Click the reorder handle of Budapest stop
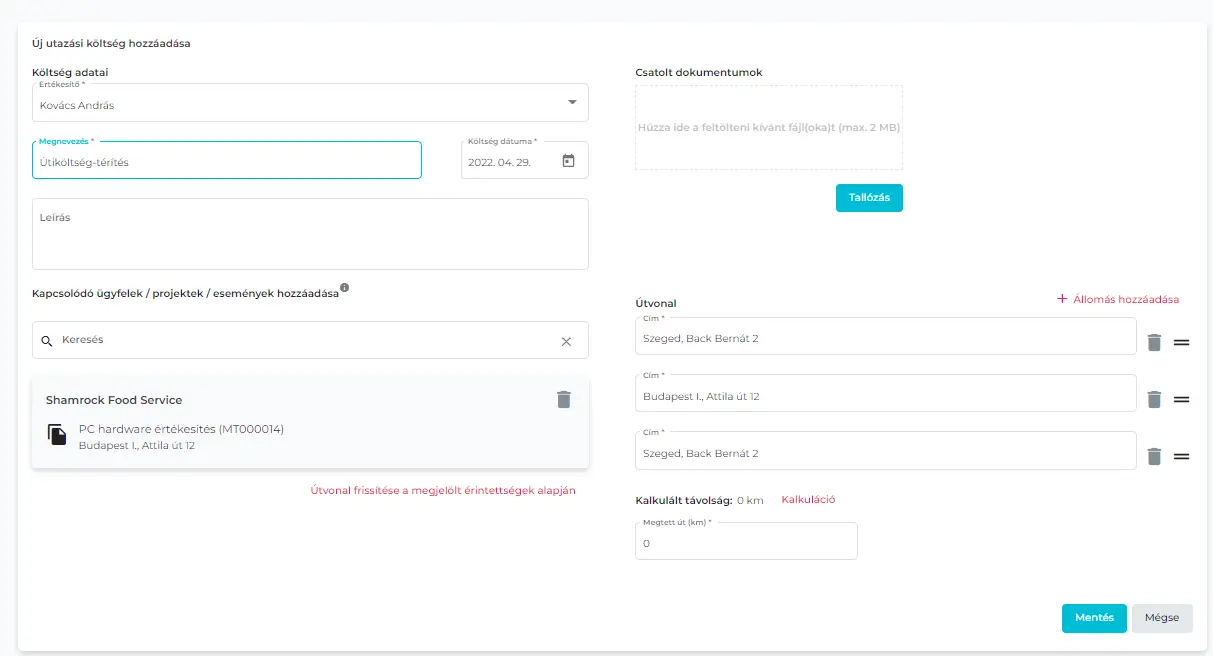Image resolution: width=1213 pixels, height=656 pixels. 1181,399
